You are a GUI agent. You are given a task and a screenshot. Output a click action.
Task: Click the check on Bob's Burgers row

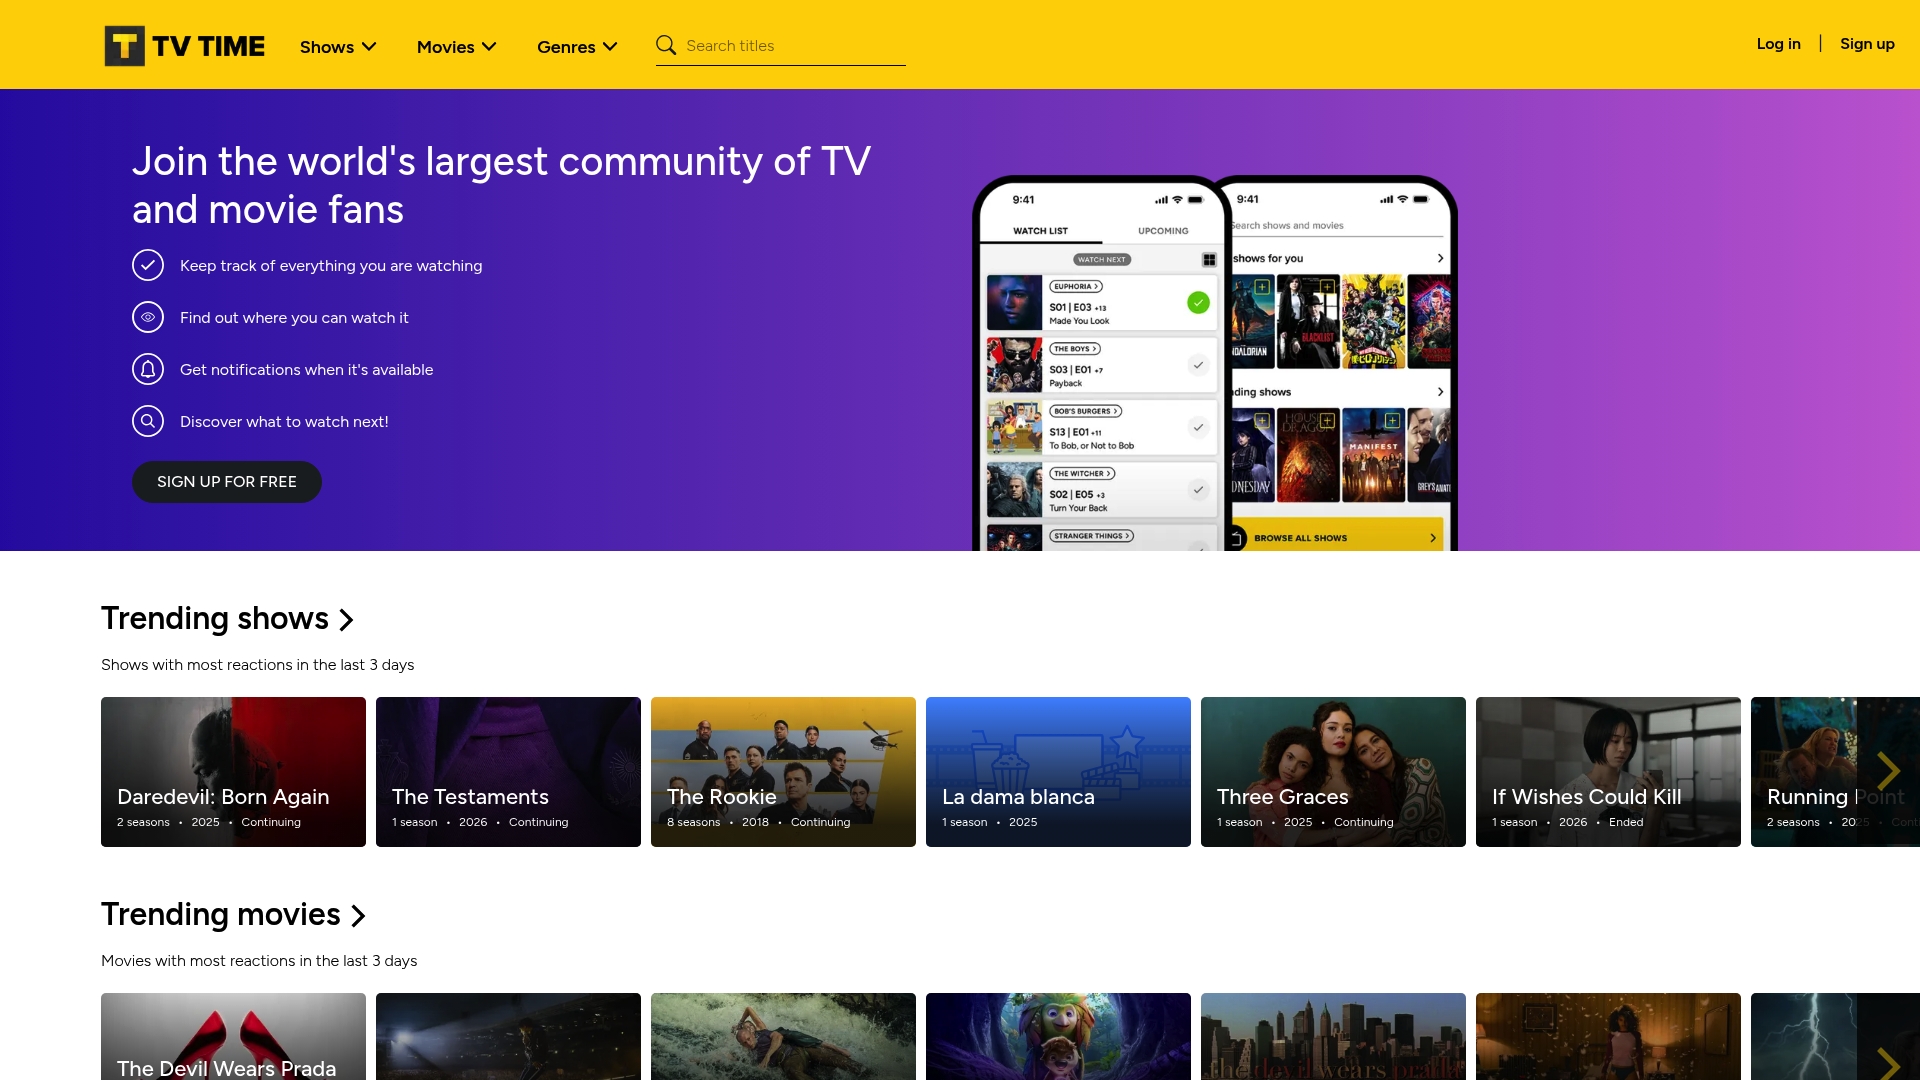(x=1198, y=427)
